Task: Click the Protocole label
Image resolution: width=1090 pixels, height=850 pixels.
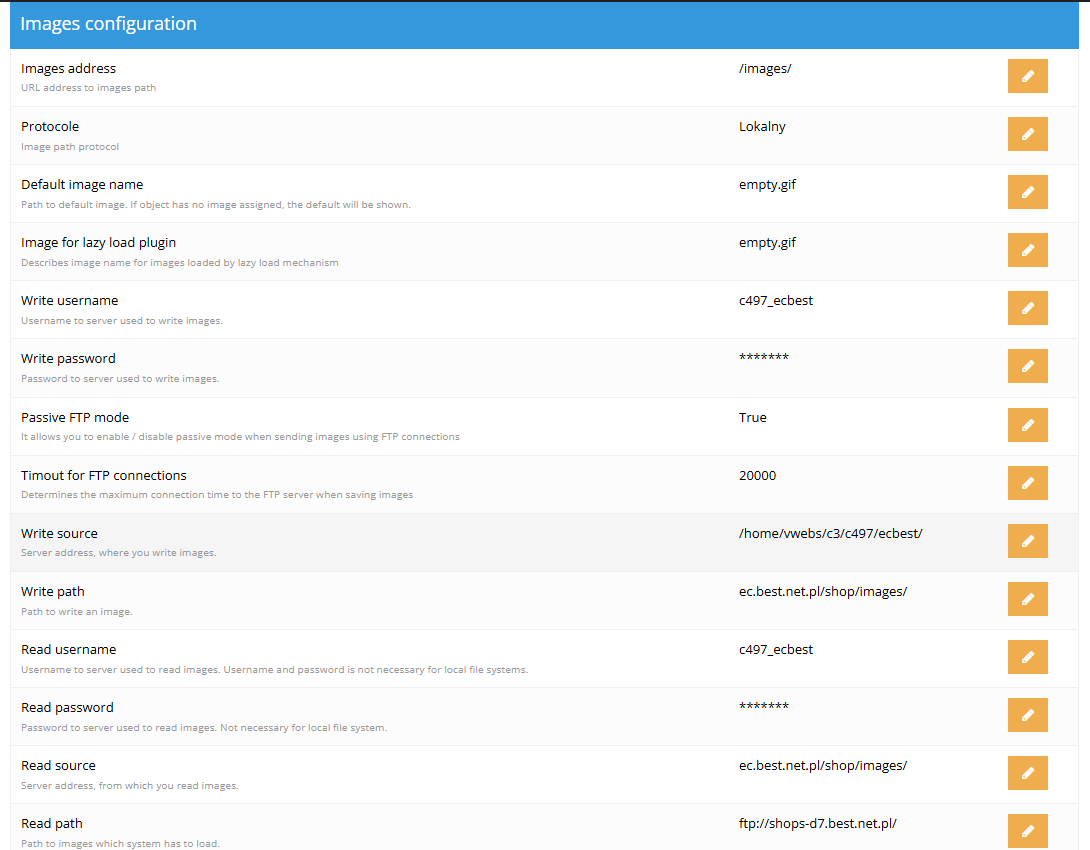Action: click(x=50, y=126)
